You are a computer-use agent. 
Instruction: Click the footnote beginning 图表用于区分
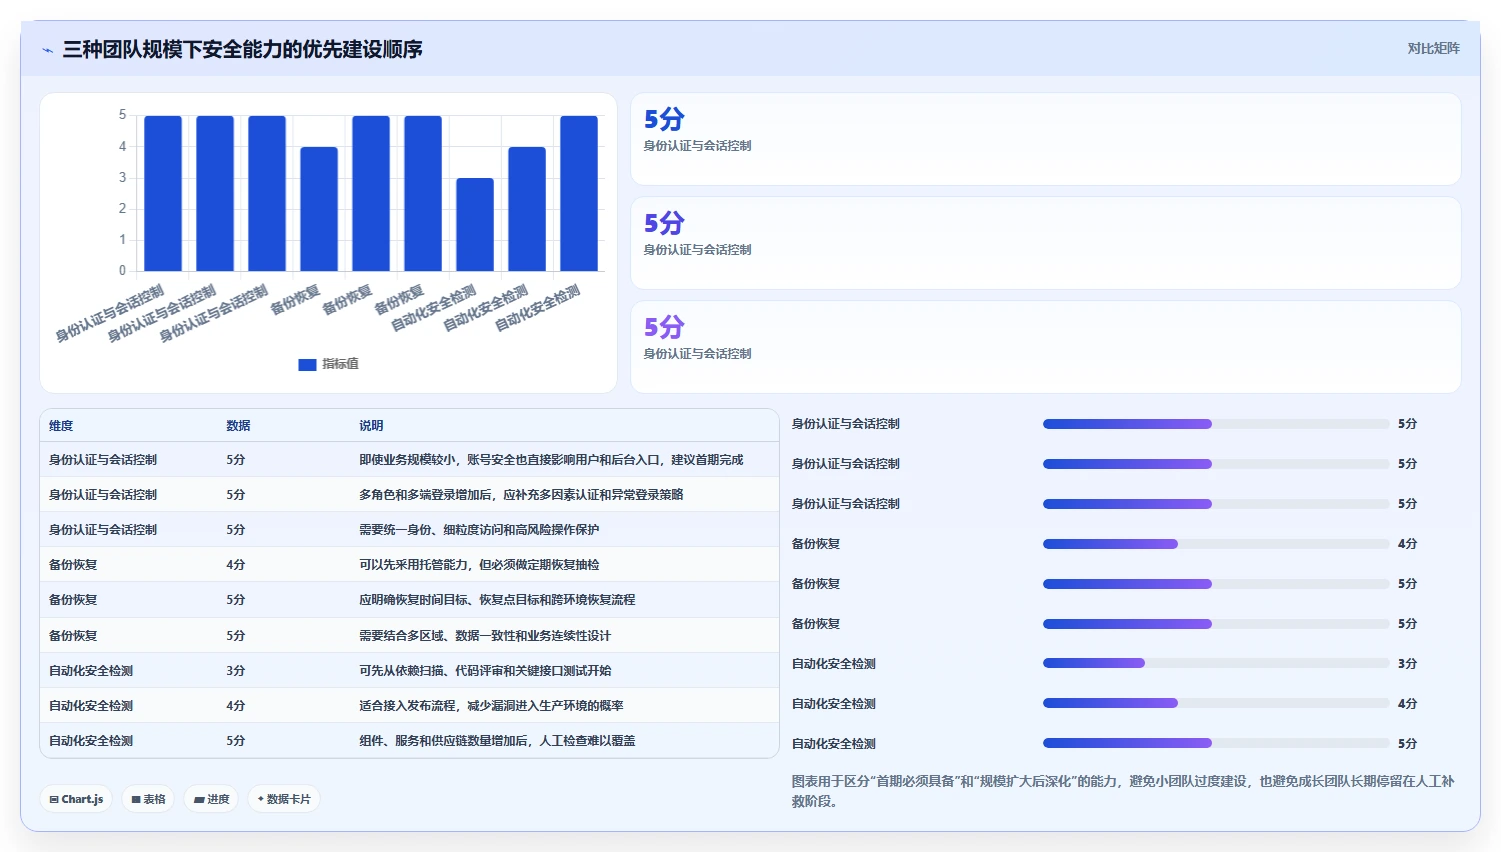point(1123,791)
